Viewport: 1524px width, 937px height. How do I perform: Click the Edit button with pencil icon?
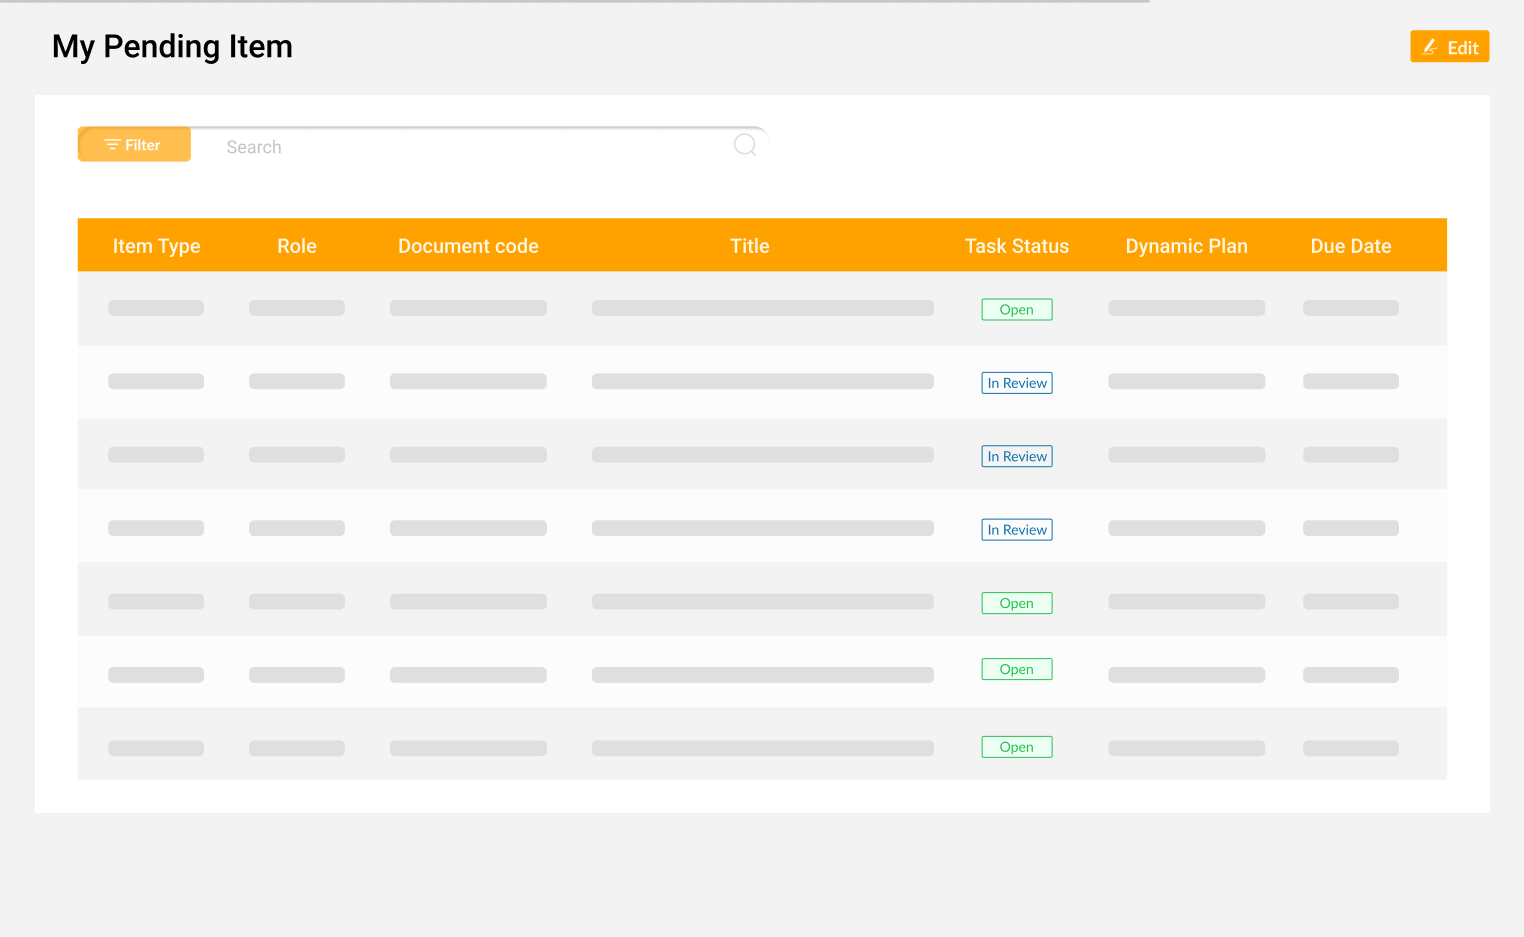point(1449,47)
